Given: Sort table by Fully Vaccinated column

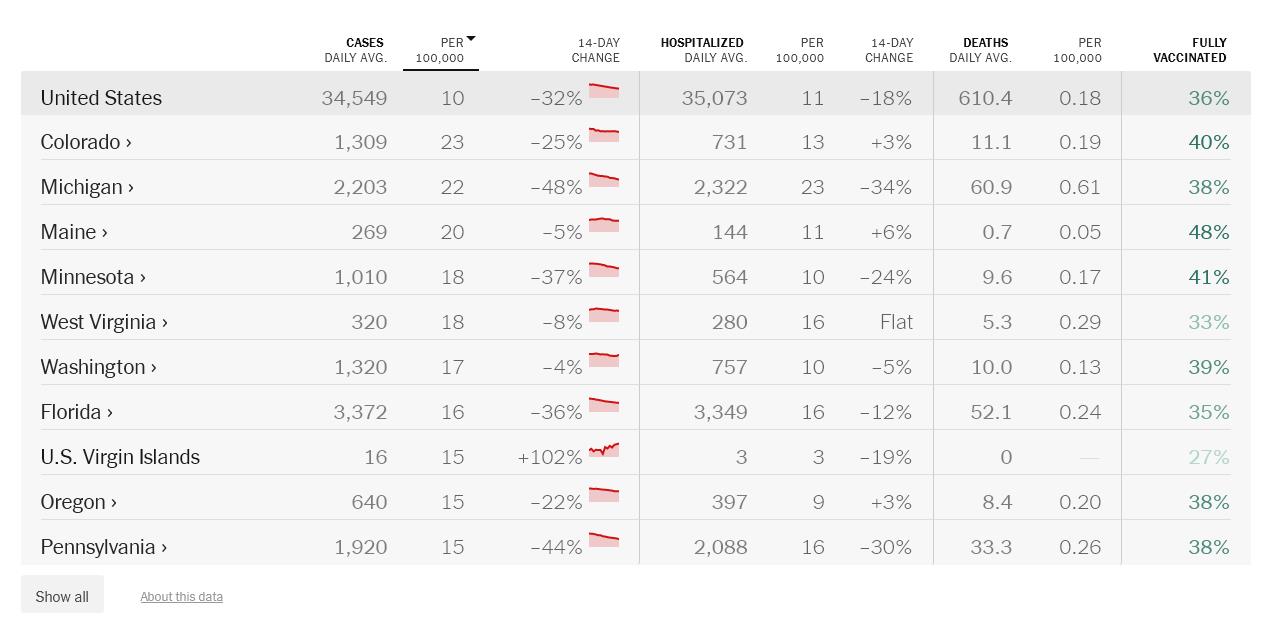Looking at the screenshot, I should coord(1189,50).
